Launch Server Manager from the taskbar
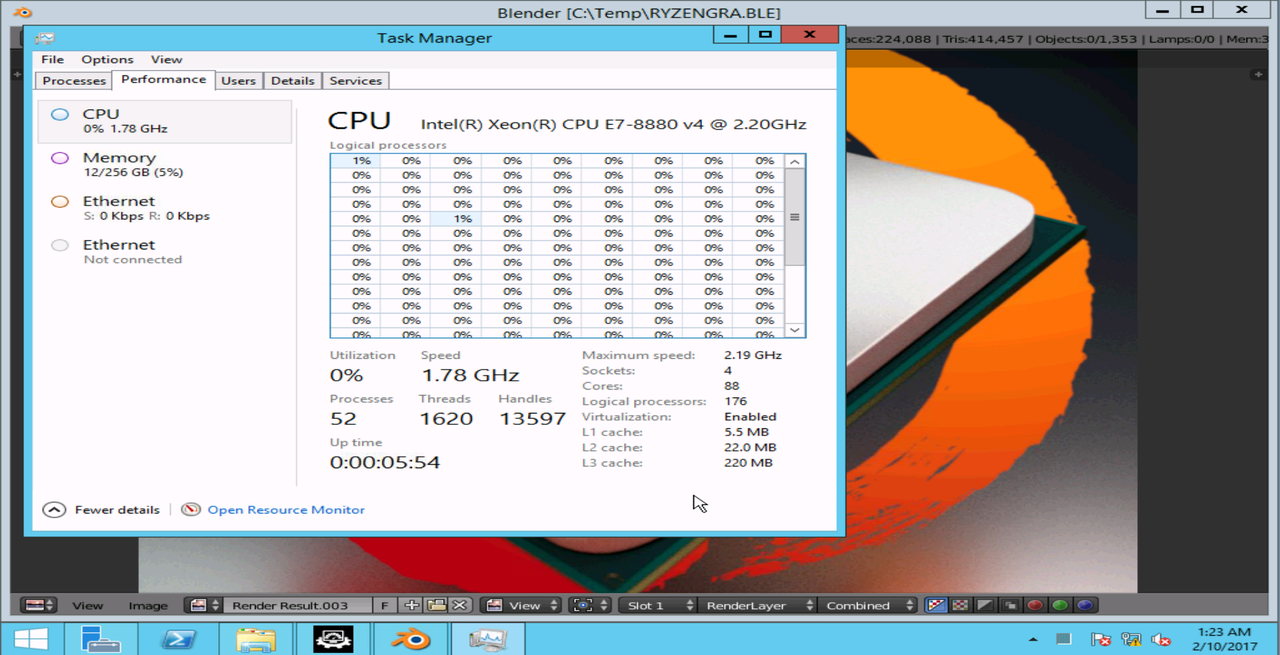The width and height of the screenshot is (1280, 655). click(x=100, y=639)
